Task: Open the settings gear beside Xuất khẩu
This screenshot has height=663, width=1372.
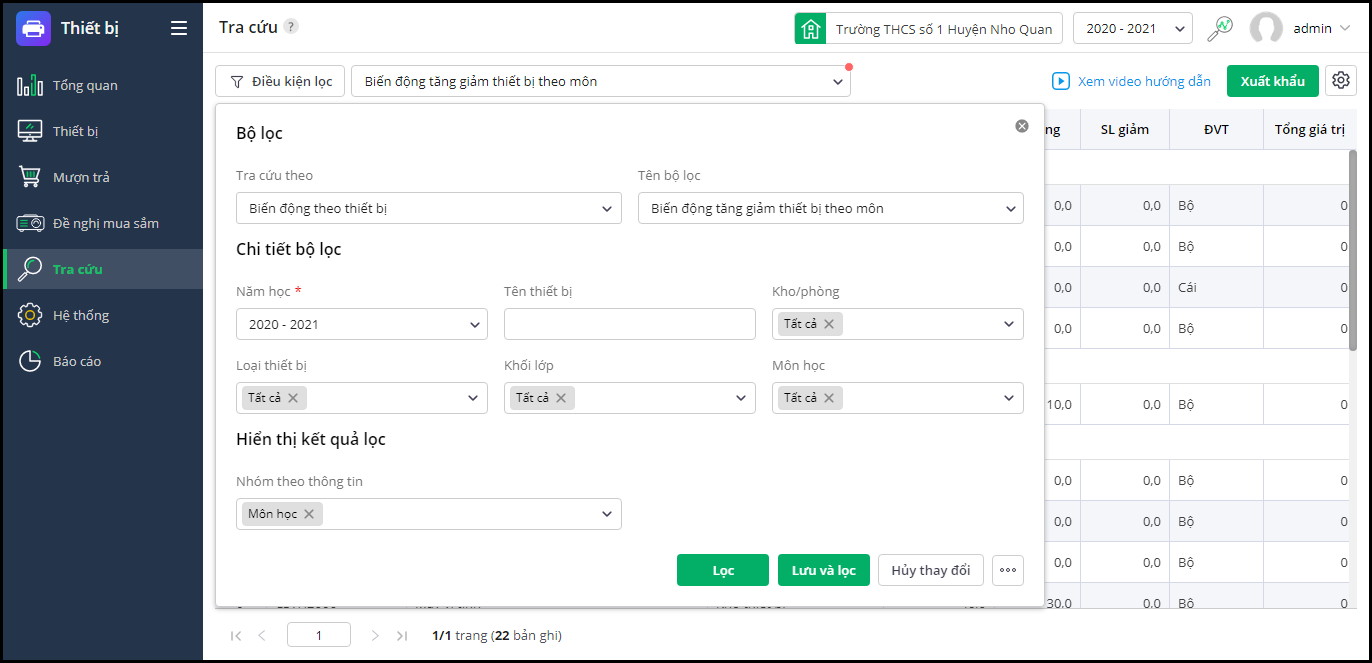Action: (x=1341, y=81)
